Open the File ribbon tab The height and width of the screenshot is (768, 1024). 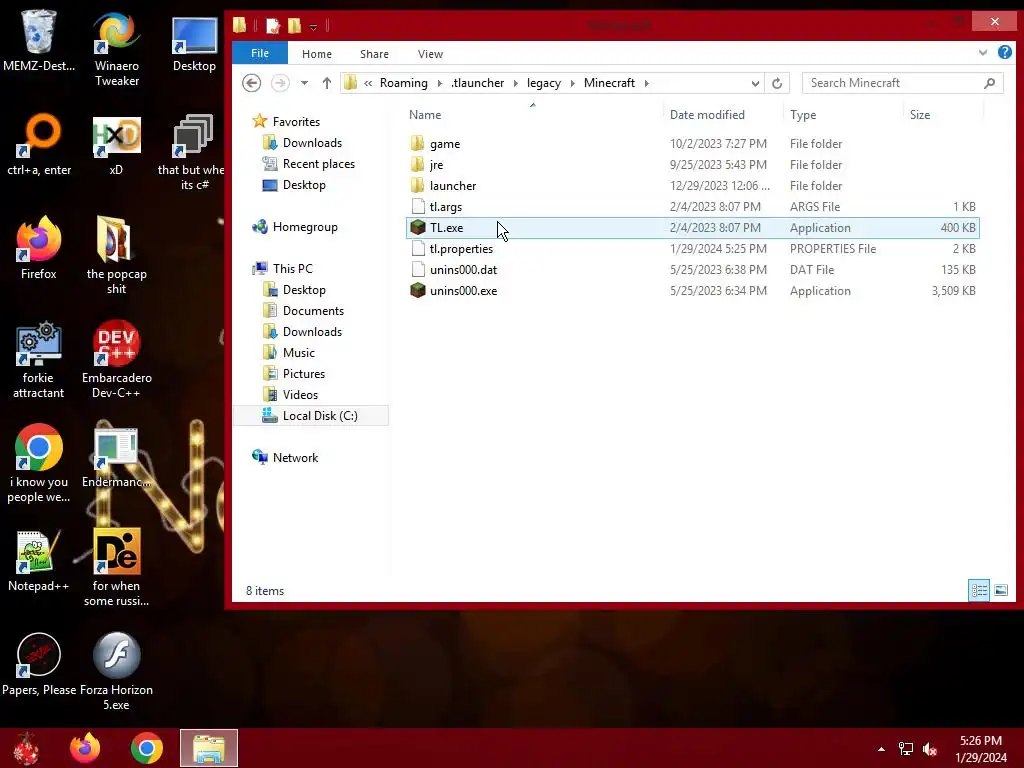260,54
